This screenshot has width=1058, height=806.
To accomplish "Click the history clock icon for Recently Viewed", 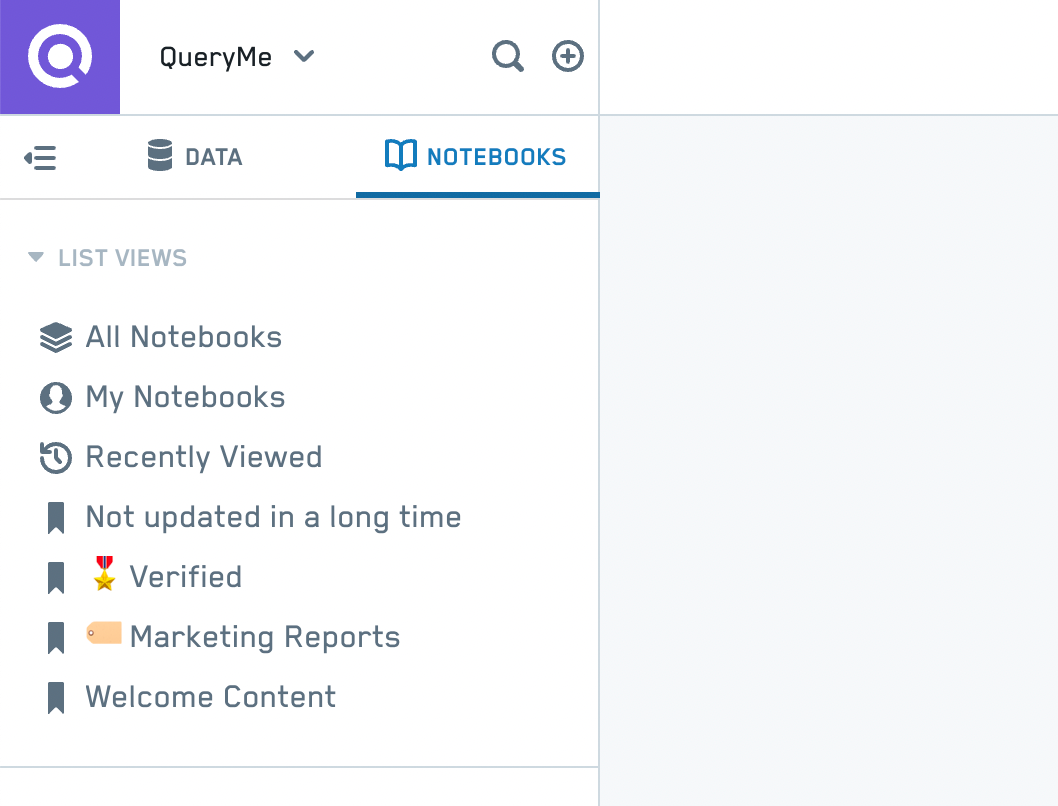I will [x=56, y=458].
